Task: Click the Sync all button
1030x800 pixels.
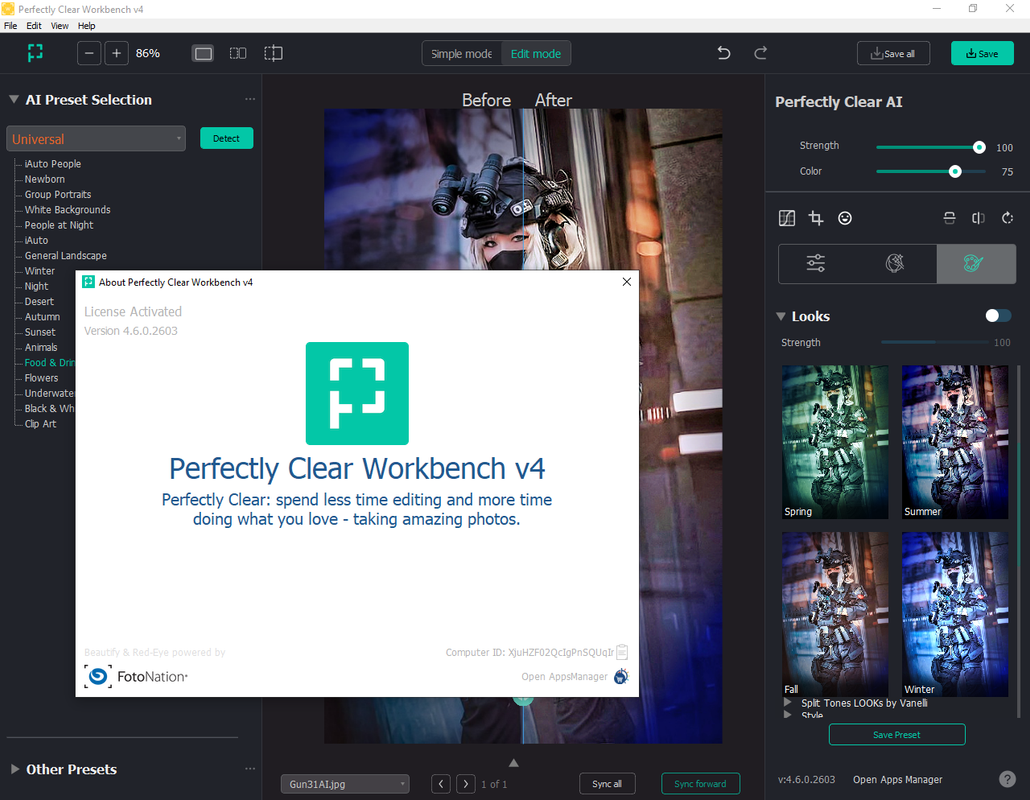Action: click(607, 784)
